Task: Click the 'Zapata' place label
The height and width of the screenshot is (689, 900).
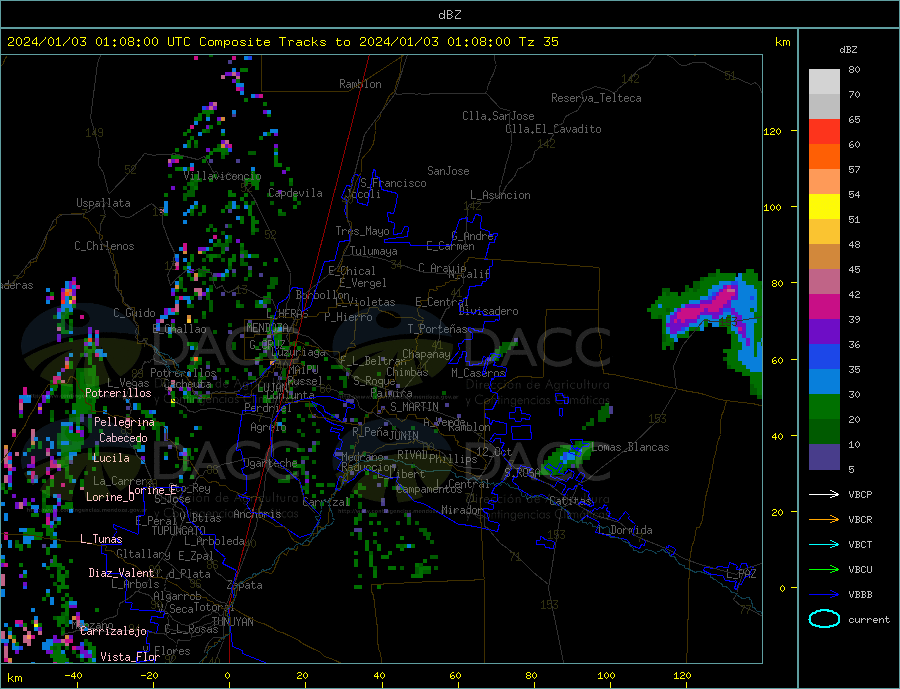Action: [x=245, y=585]
